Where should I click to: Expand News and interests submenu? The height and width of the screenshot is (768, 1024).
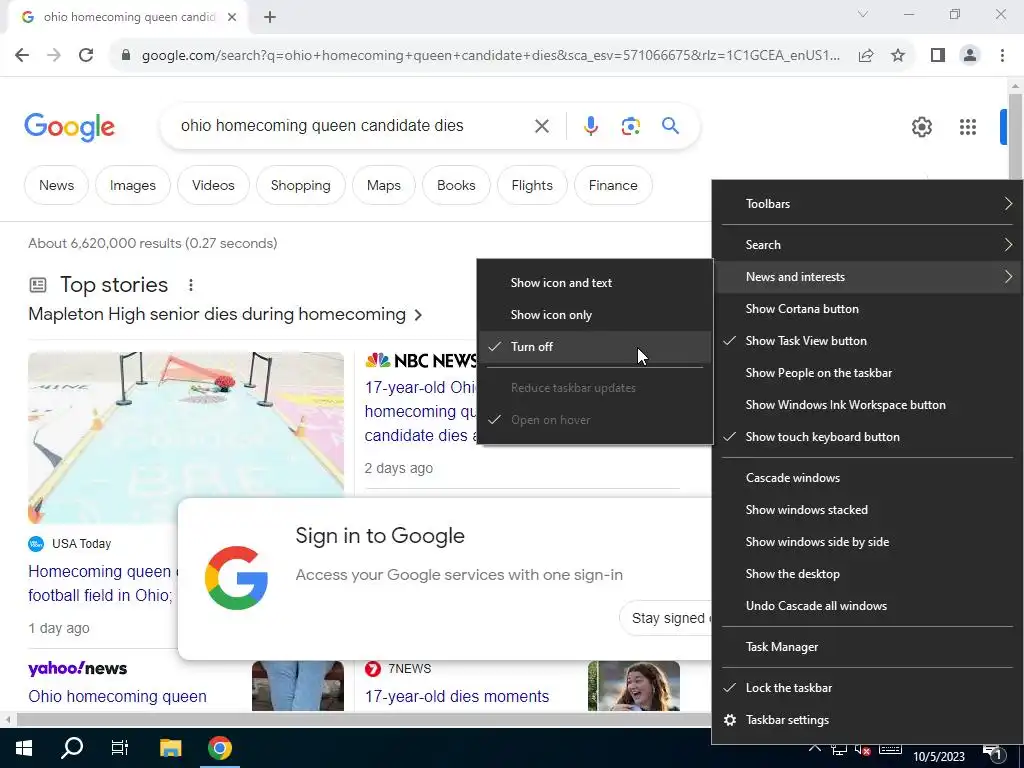(865, 277)
